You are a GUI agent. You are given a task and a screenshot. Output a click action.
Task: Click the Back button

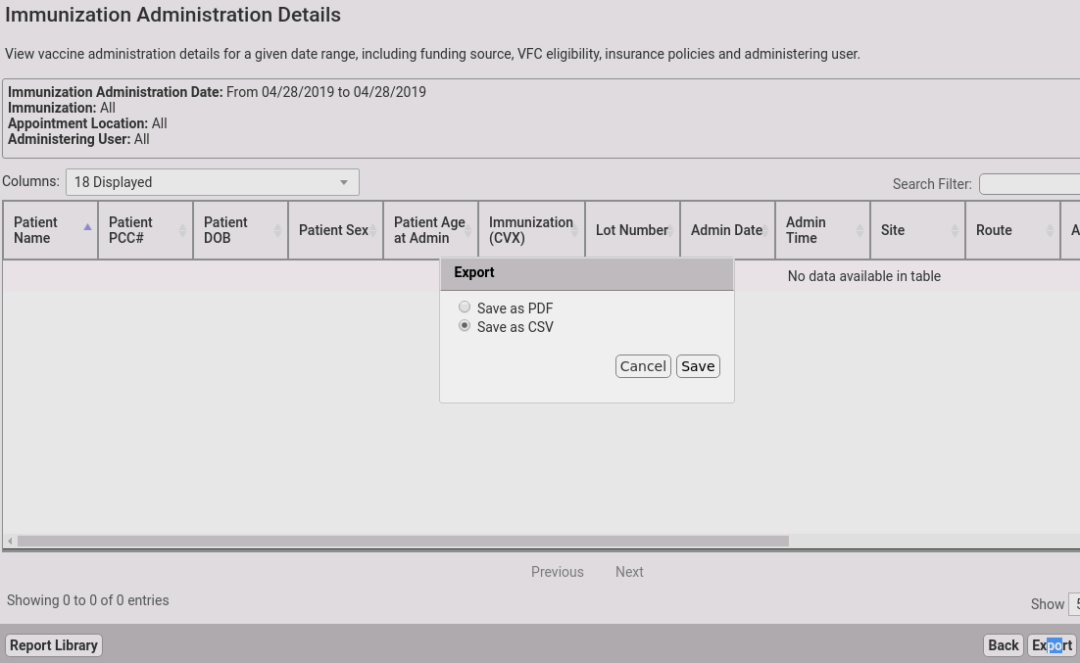1003,645
